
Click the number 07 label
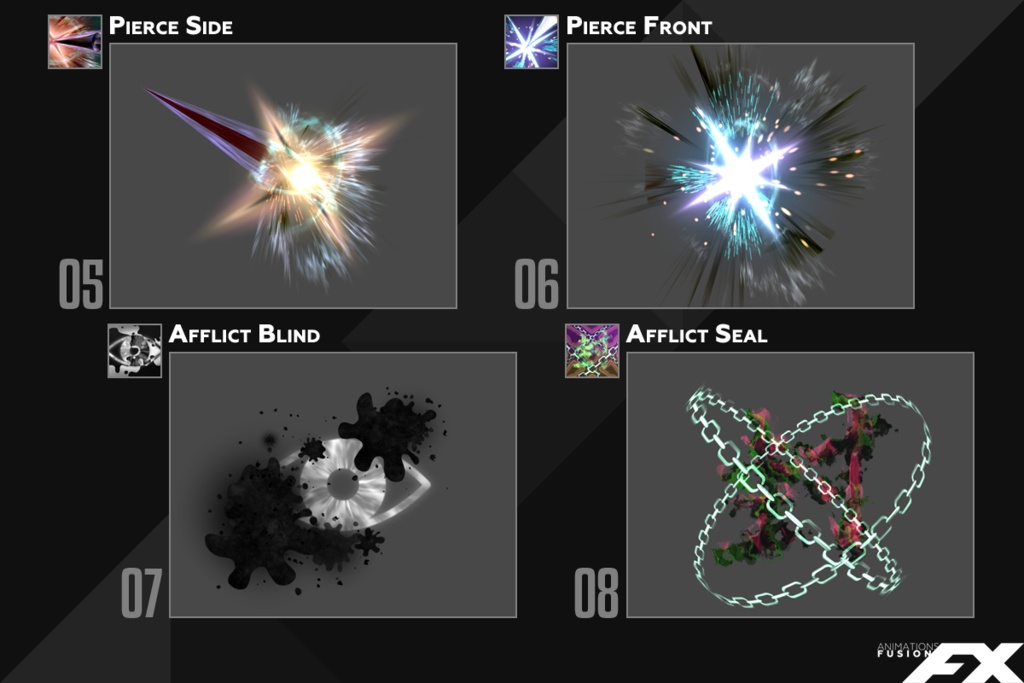point(141,593)
